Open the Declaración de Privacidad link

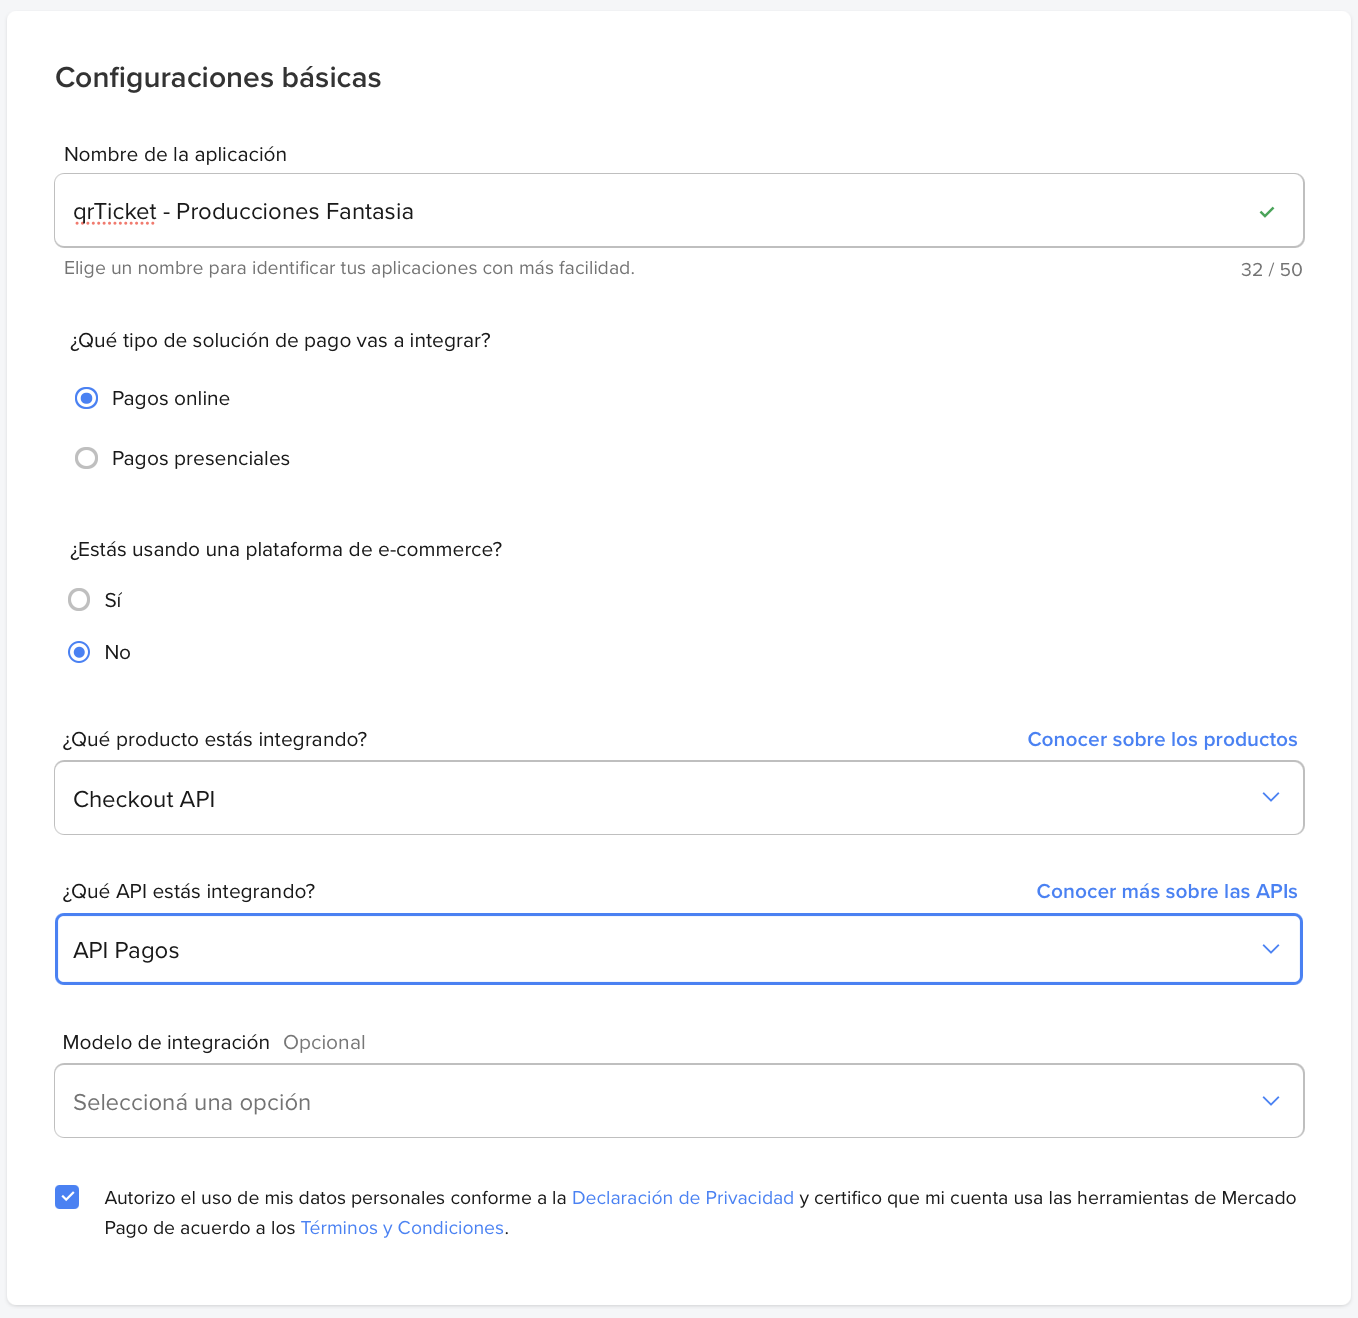point(683,1197)
